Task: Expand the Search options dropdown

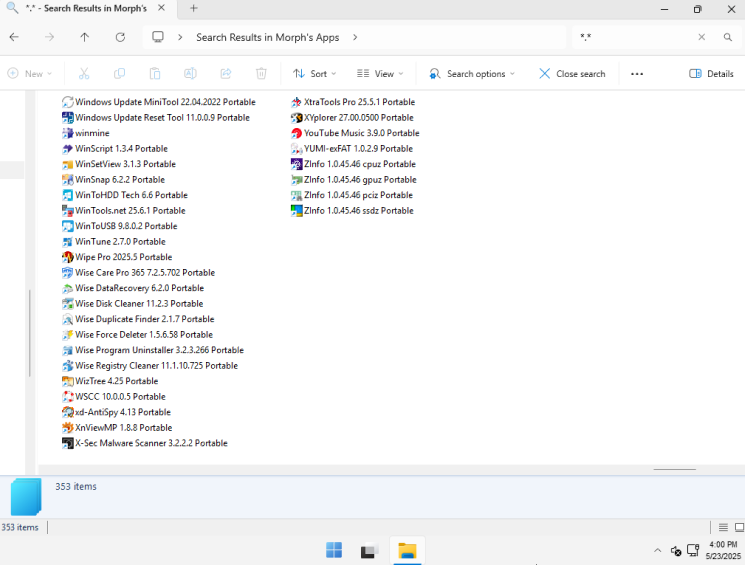Action: pyautogui.click(x=472, y=74)
